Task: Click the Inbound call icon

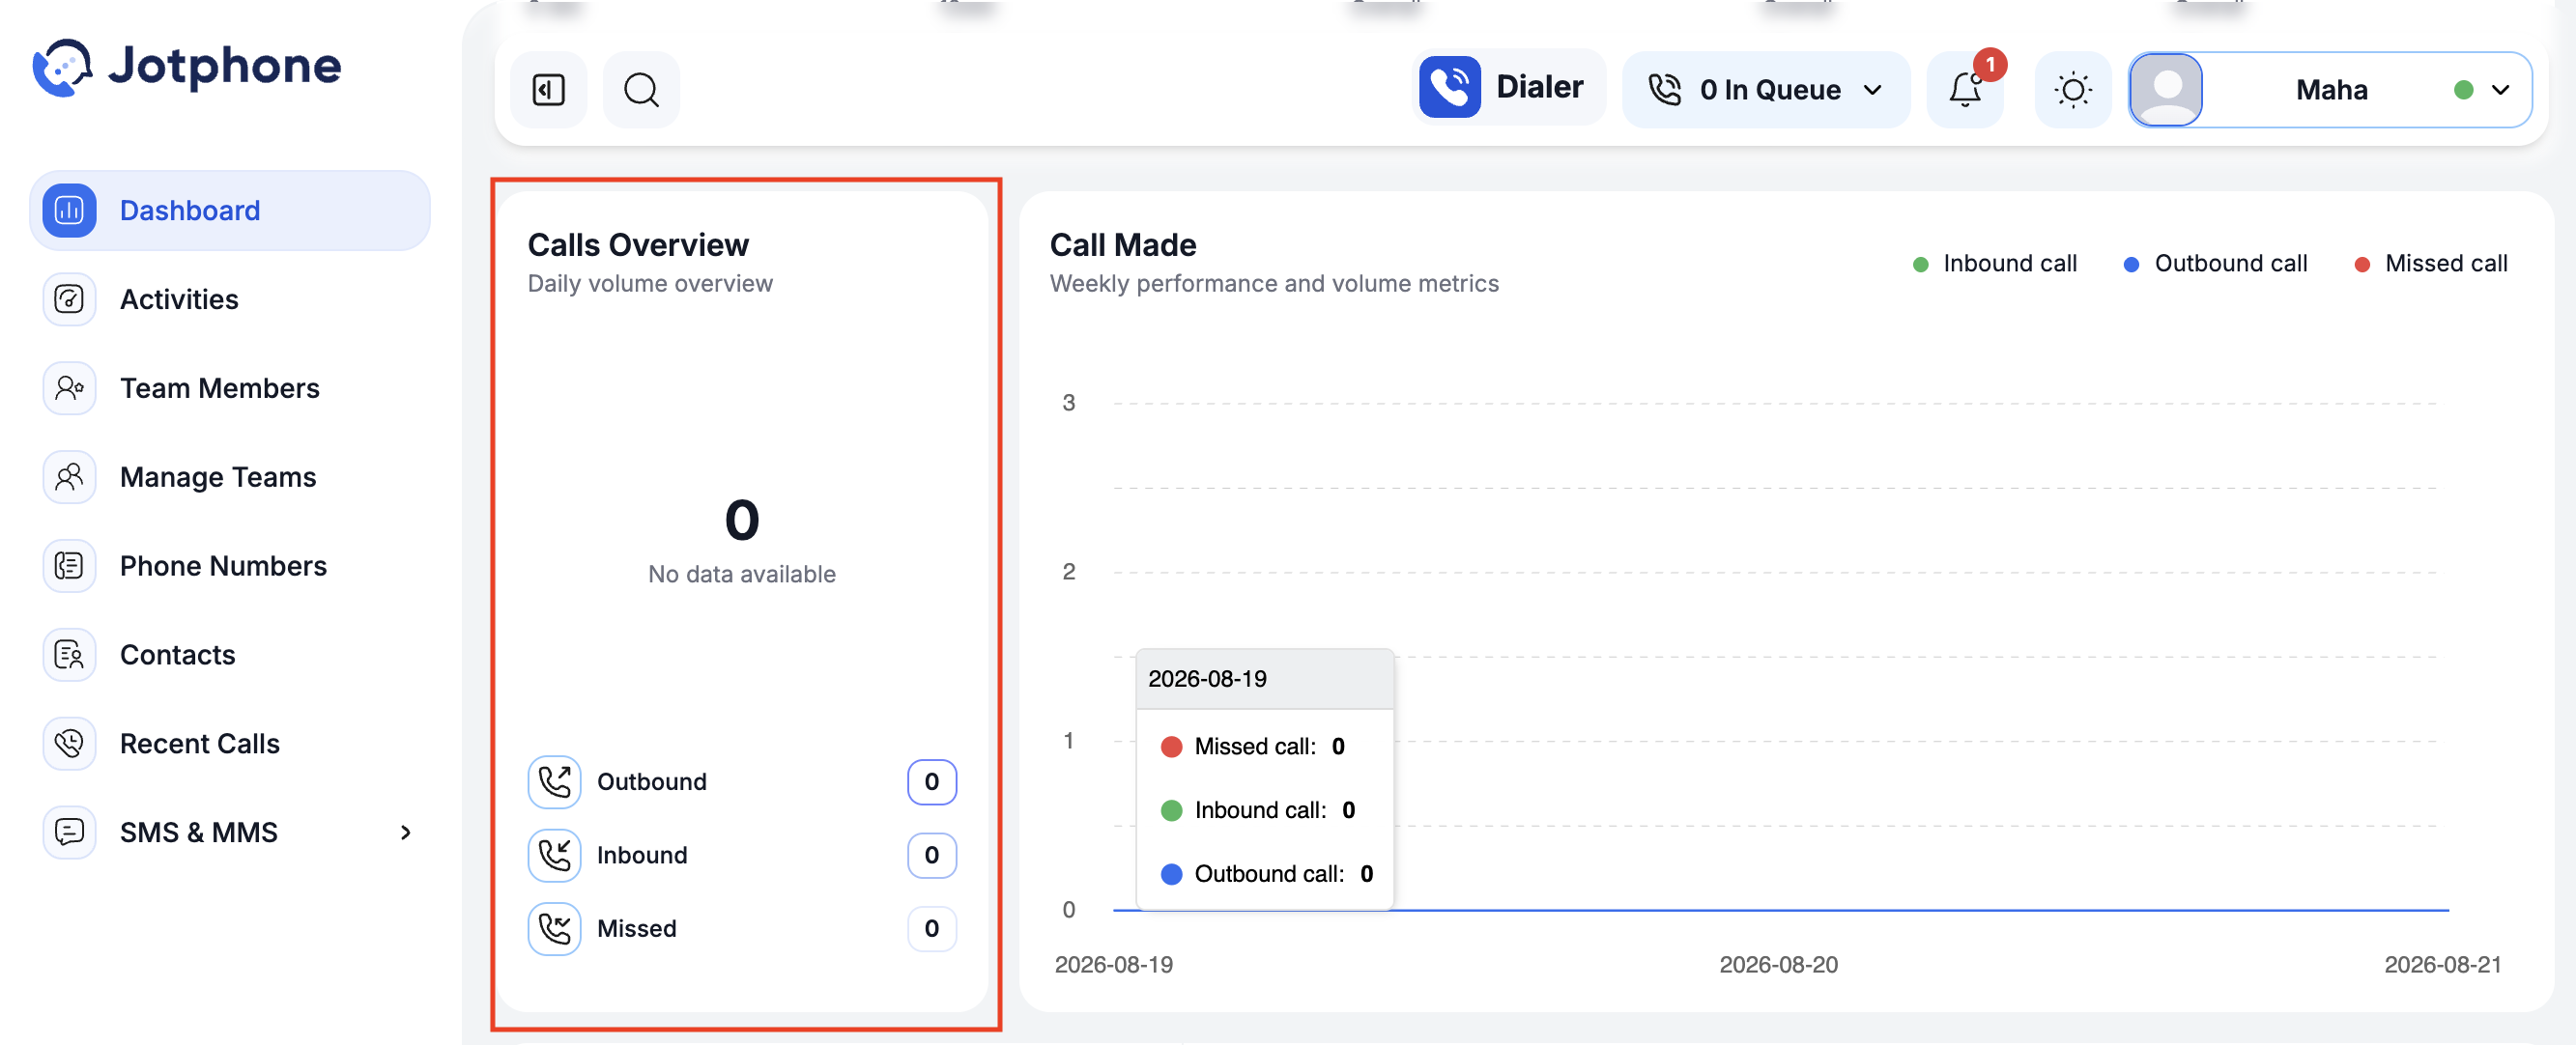Action: tap(554, 855)
